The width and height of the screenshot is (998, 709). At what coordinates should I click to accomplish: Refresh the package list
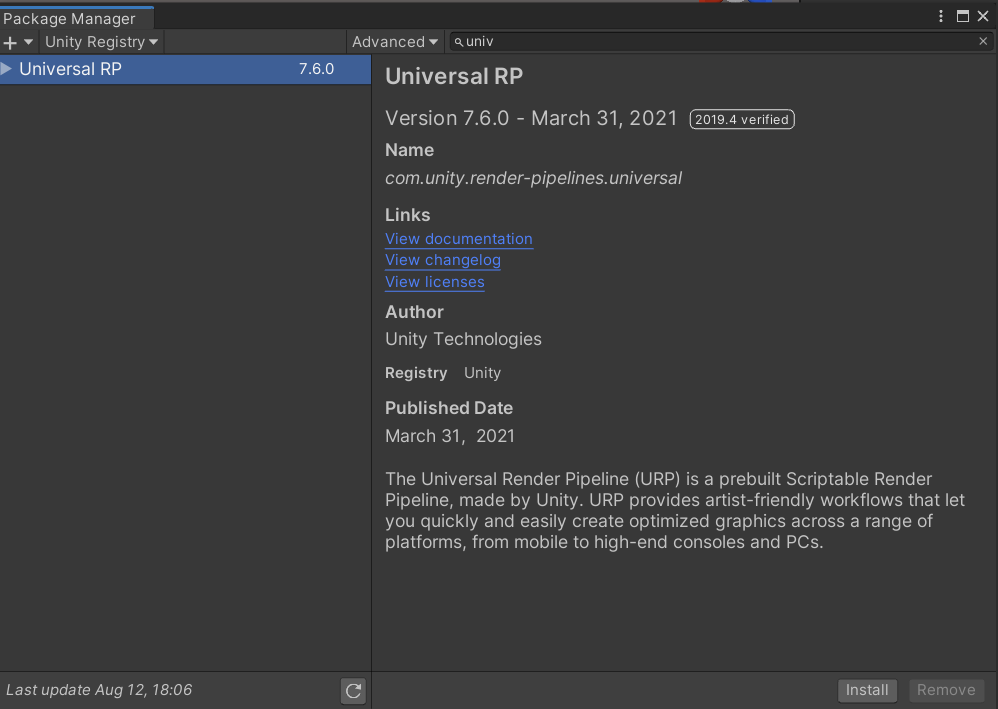coord(352,690)
